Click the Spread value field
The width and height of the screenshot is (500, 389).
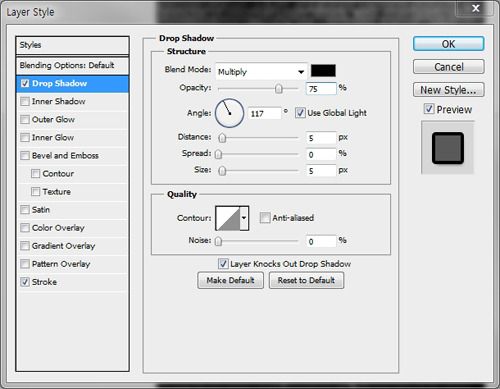(x=321, y=154)
